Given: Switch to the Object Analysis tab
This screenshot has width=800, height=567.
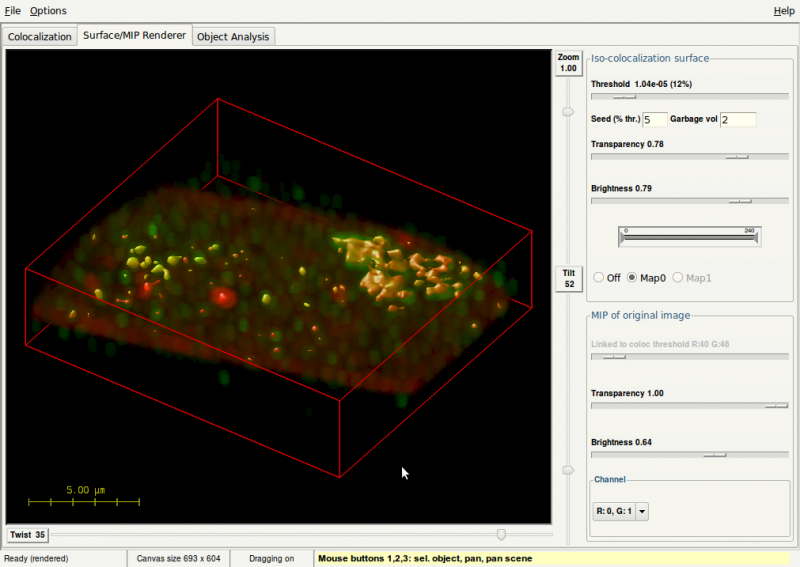Looking at the screenshot, I should pyautogui.click(x=233, y=37).
